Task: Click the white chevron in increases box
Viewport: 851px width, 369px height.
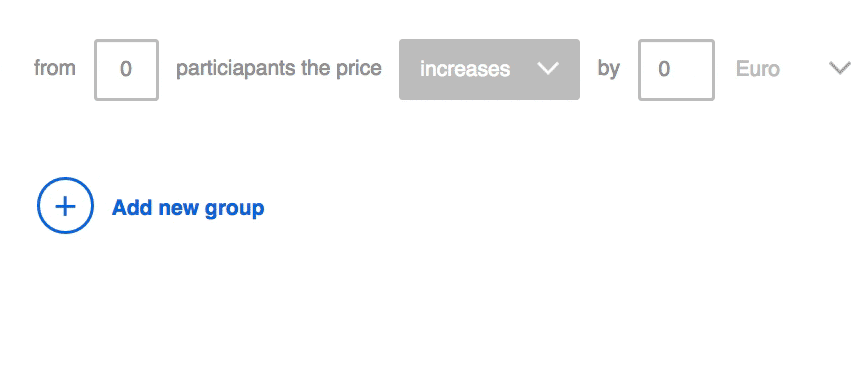Action: [547, 68]
